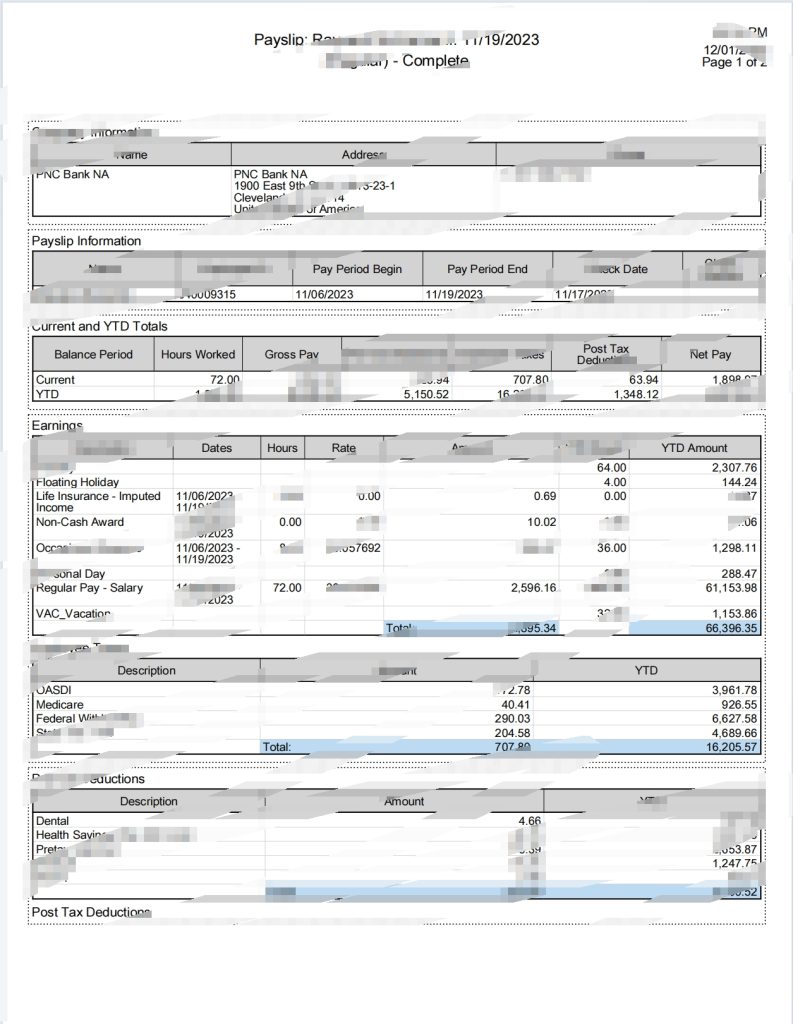Click 'Description' header in taxes table
Viewport: 793px width, 1024px height.
[146, 671]
